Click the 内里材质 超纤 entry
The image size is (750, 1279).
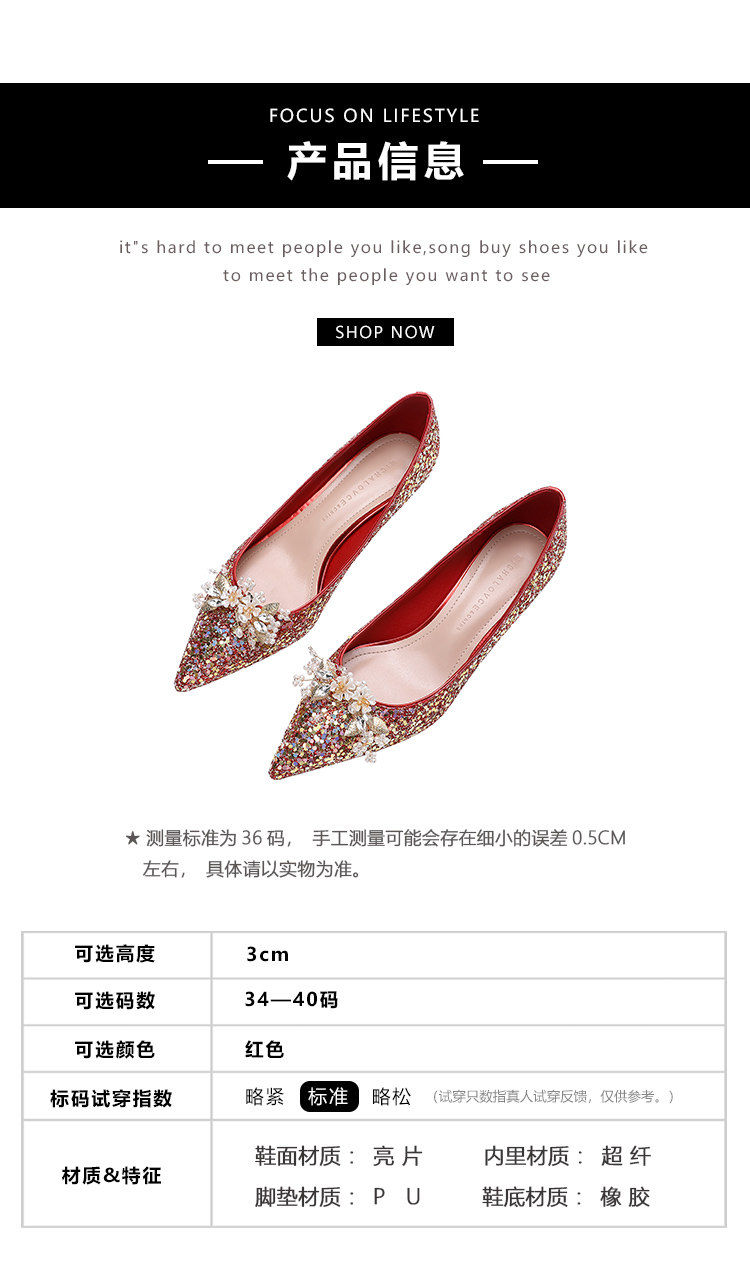tap(567, 1157)
